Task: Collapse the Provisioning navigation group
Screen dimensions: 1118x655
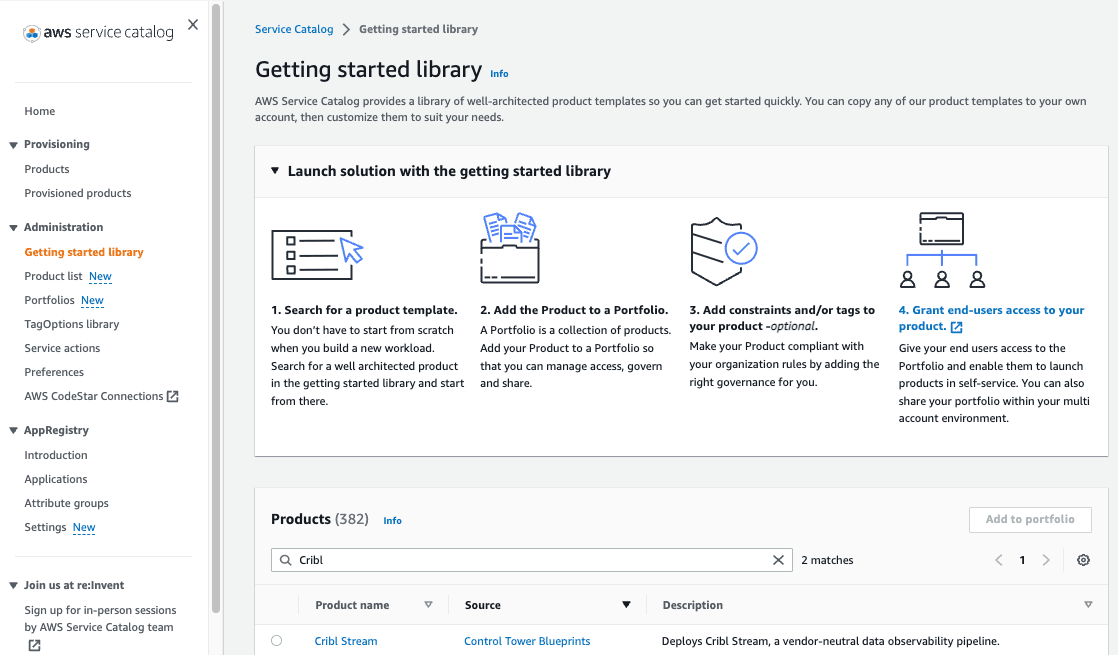Action: pyautogui.click(x=13, y=144)
